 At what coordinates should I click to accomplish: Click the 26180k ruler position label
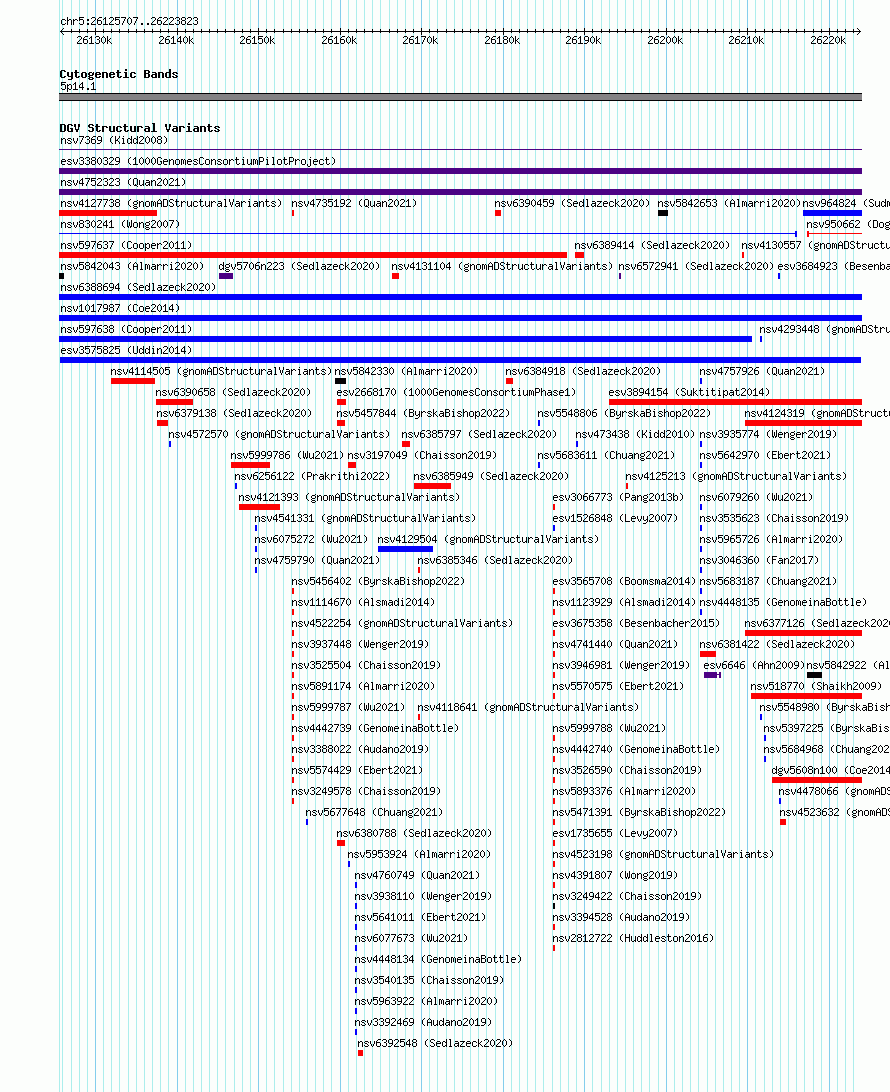point(502,40)
